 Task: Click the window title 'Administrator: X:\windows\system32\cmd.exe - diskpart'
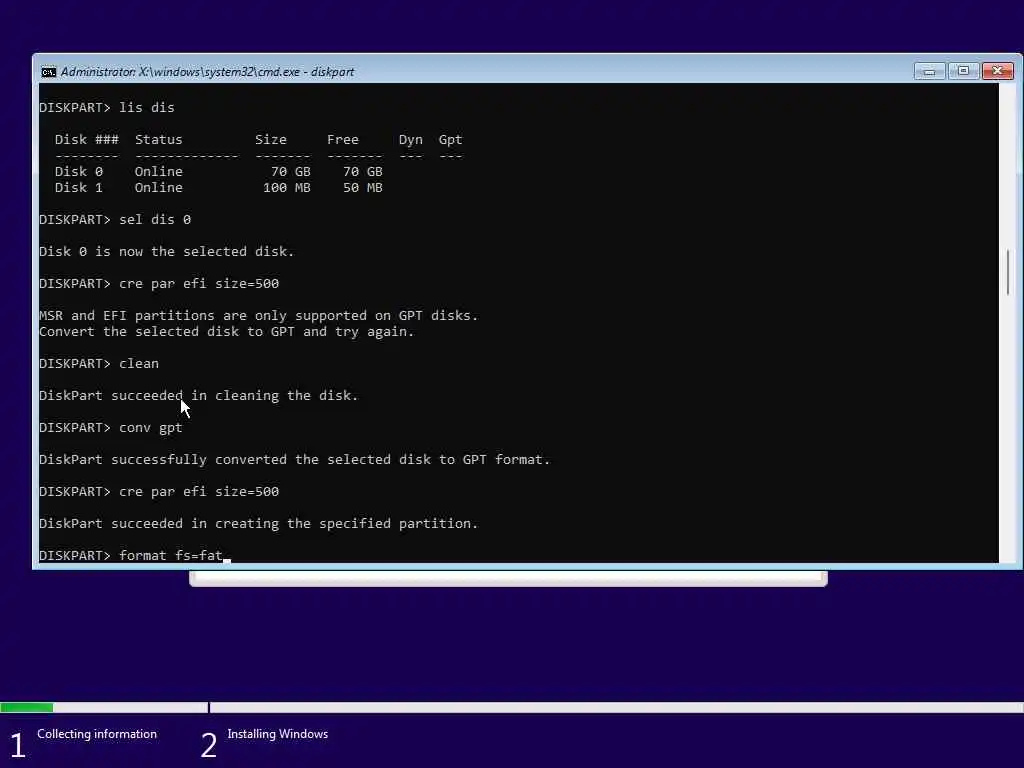click(x=207, y=72)
